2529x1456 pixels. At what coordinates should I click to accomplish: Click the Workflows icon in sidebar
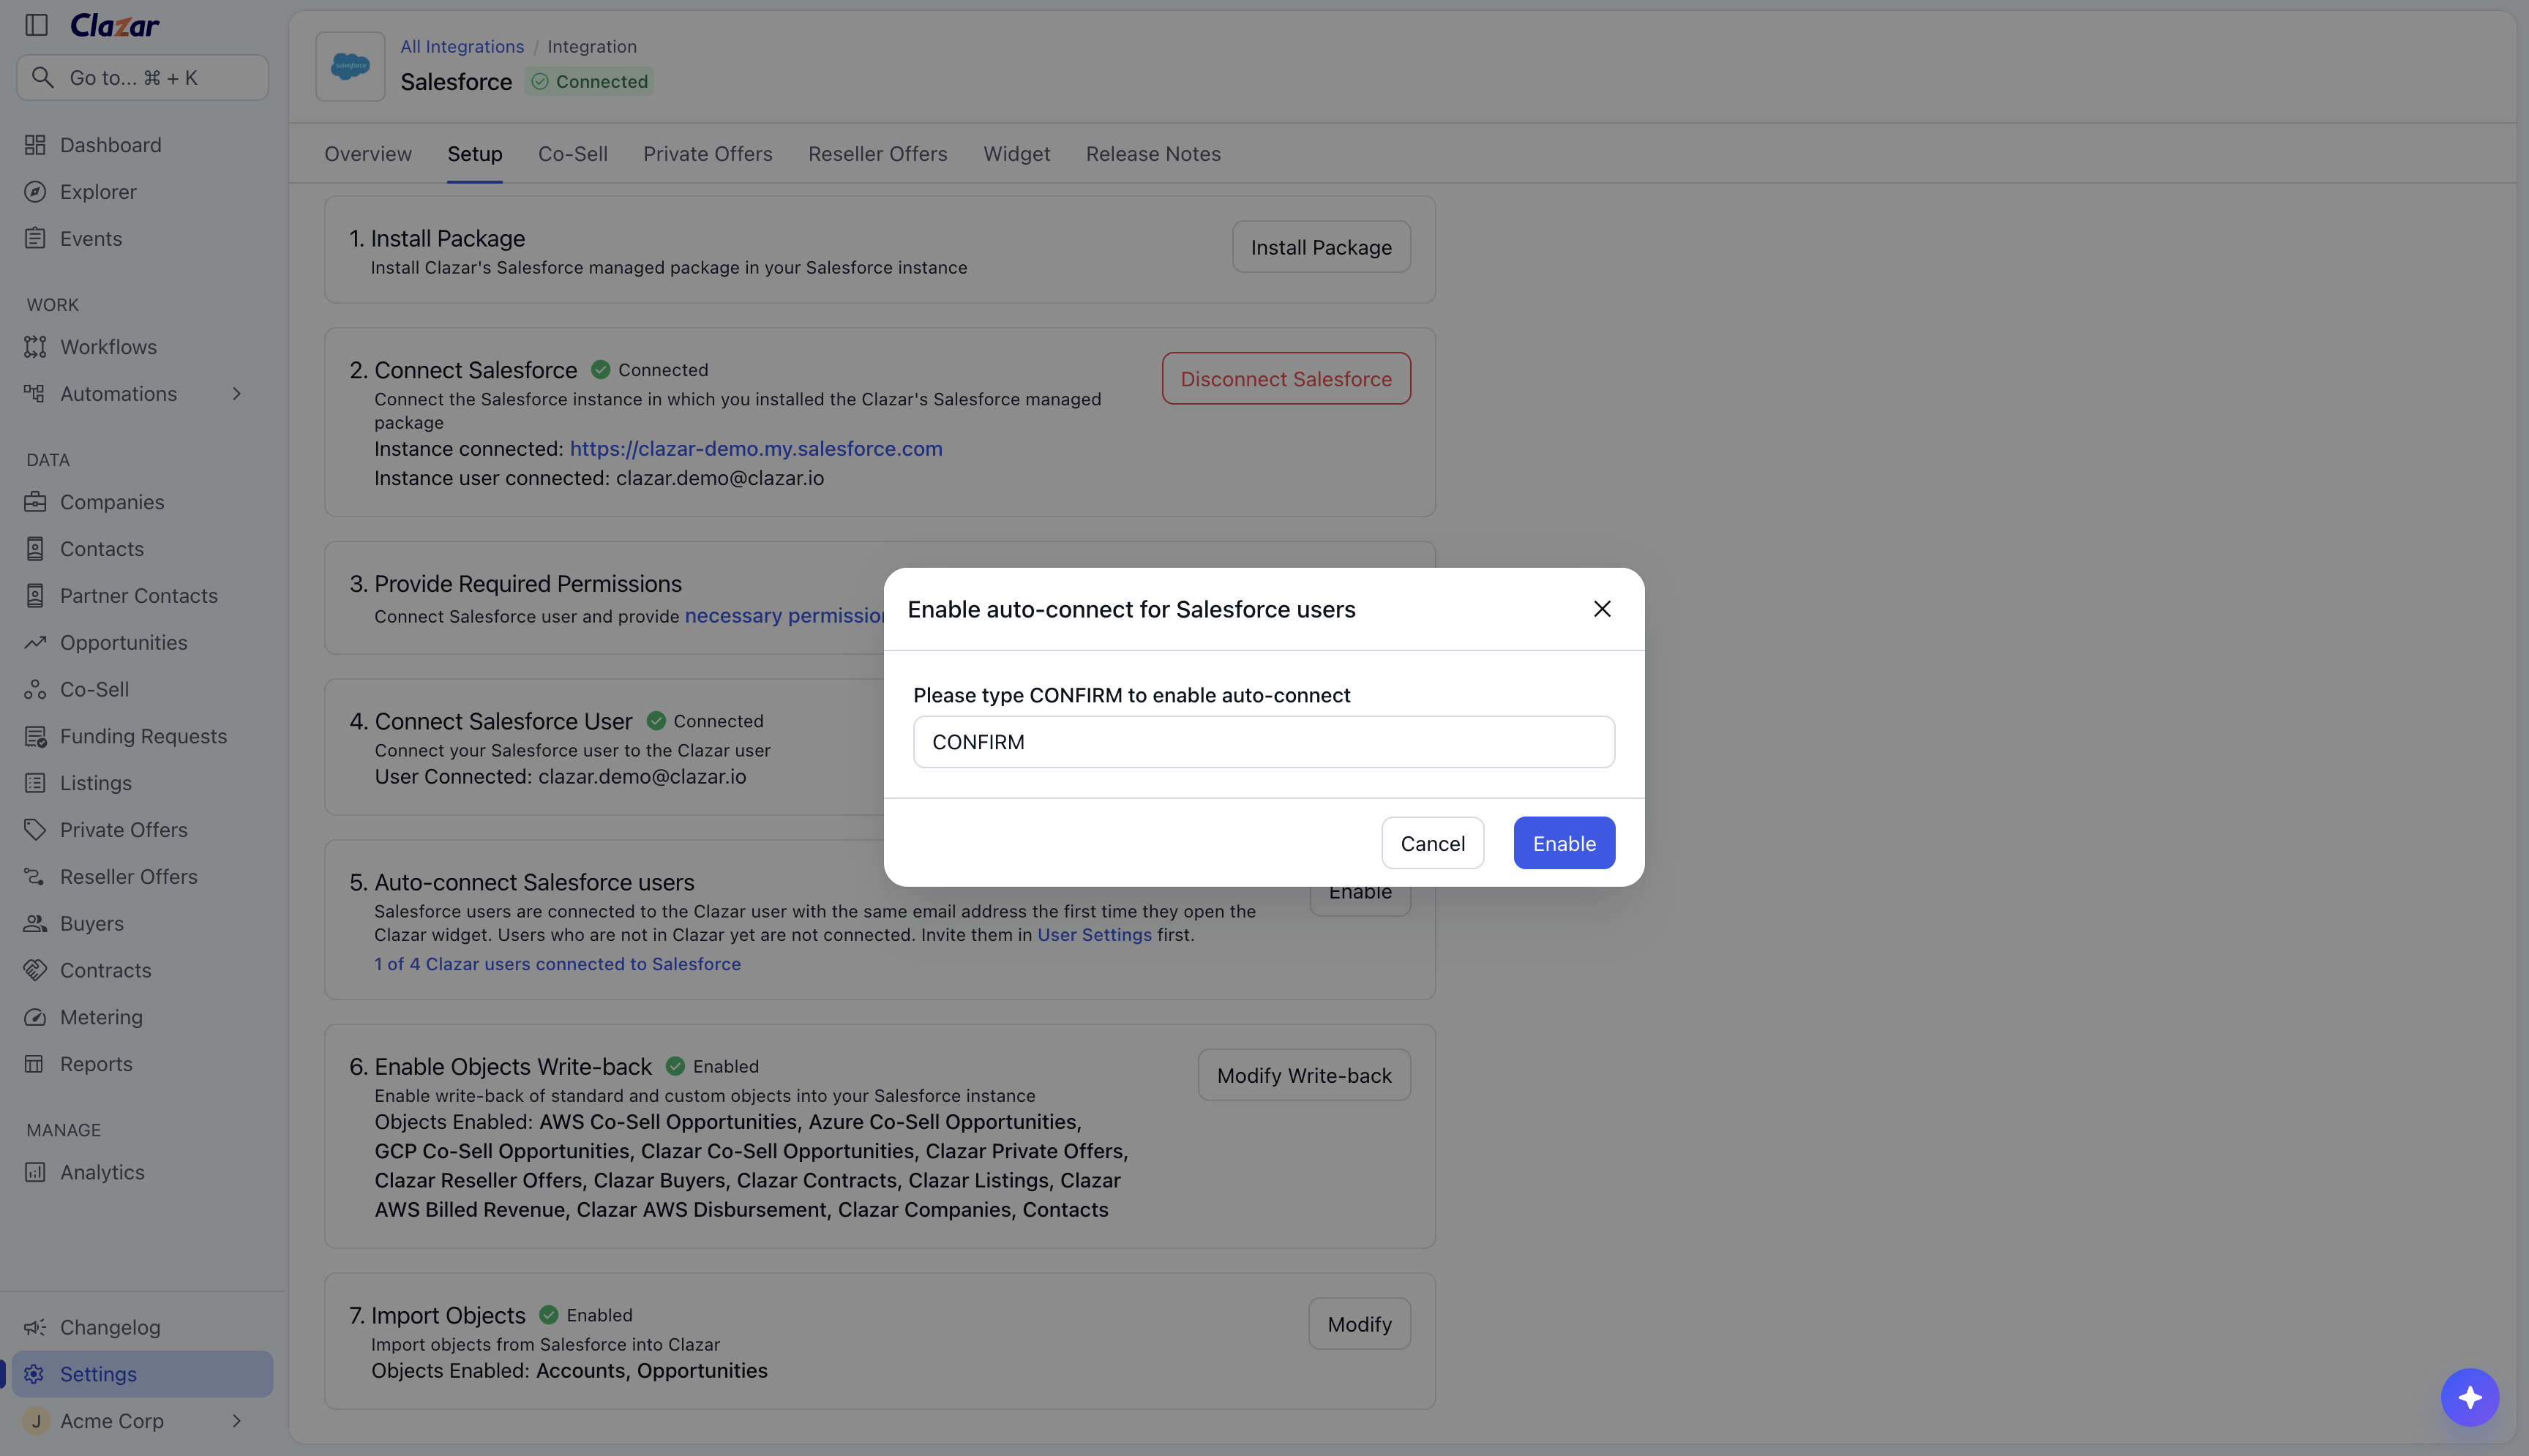click(x=35, y=347)
